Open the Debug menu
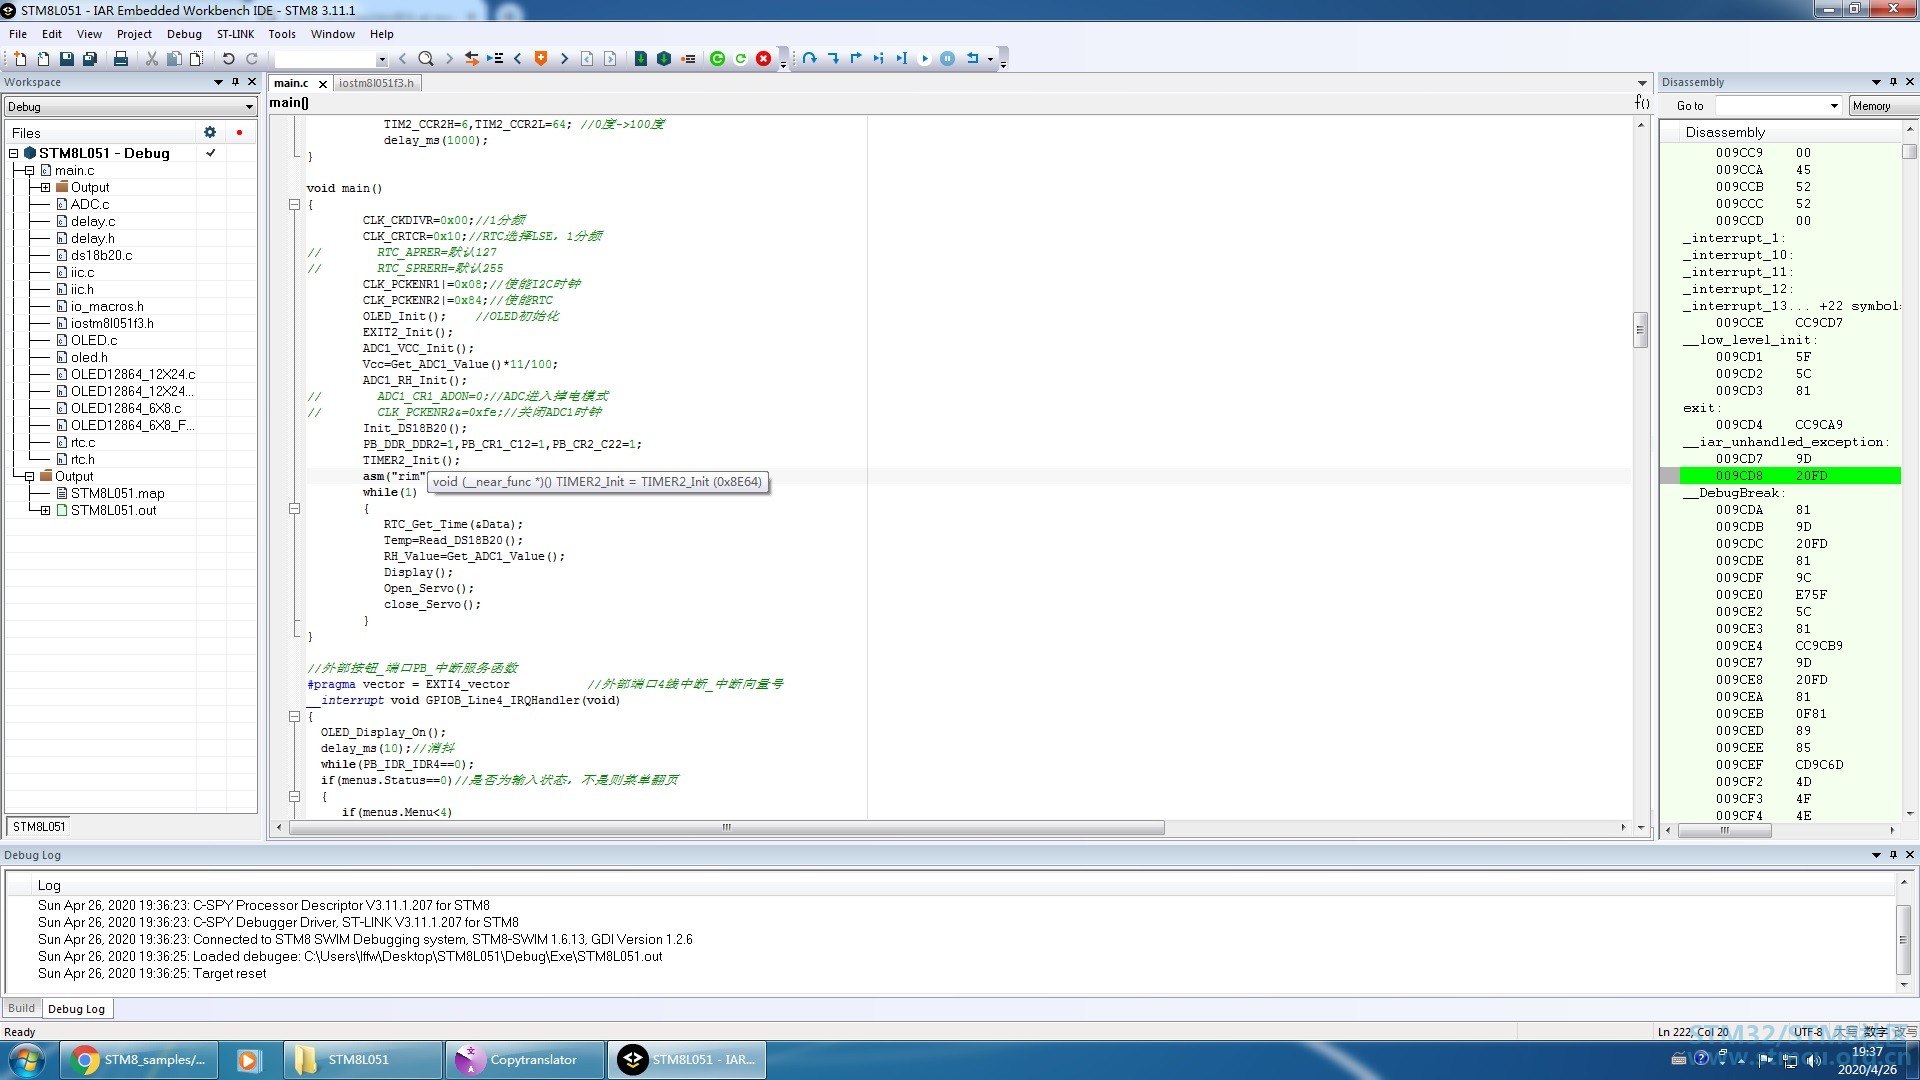The height and width of the screenshot is (1080, 1920). 183,33
